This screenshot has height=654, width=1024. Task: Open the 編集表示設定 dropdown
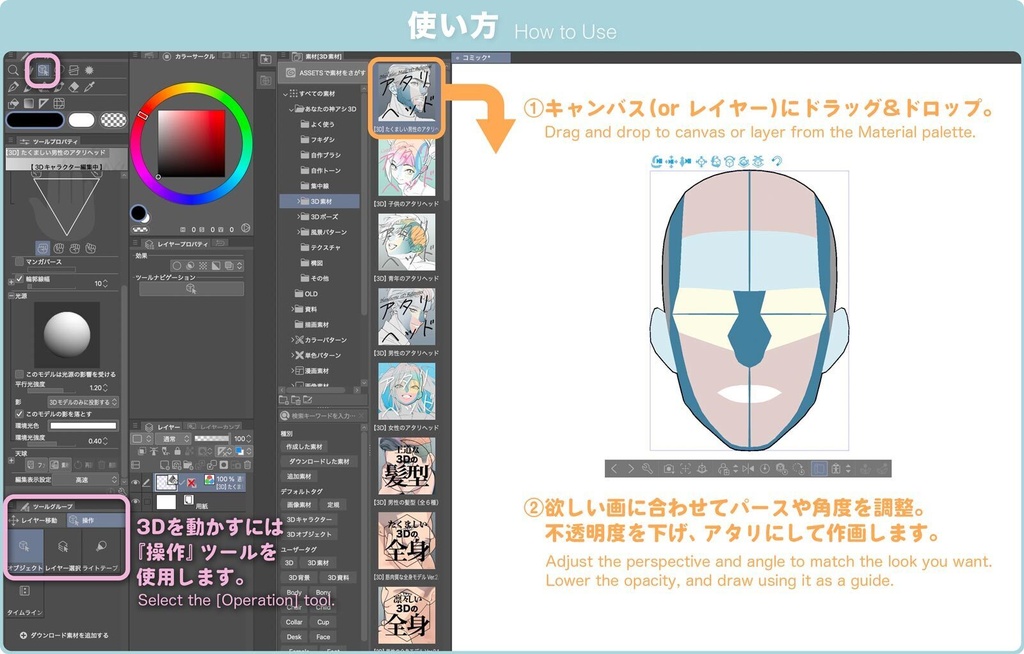click(x=87, y=480)
